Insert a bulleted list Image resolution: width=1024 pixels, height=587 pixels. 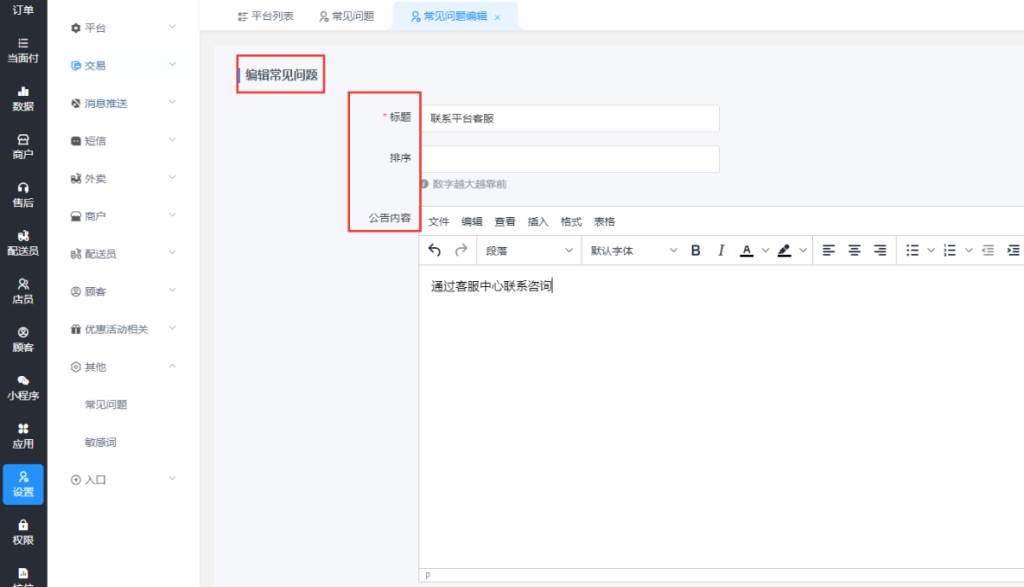912,250
